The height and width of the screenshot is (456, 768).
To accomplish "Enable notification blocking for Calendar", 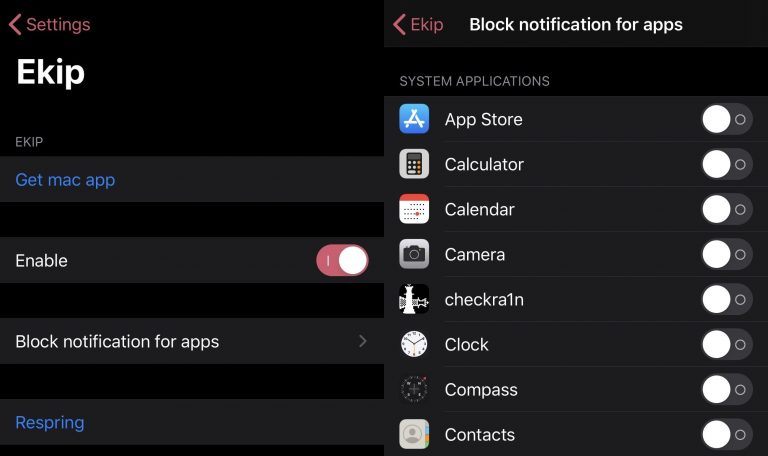I will (x=727, y=209).
